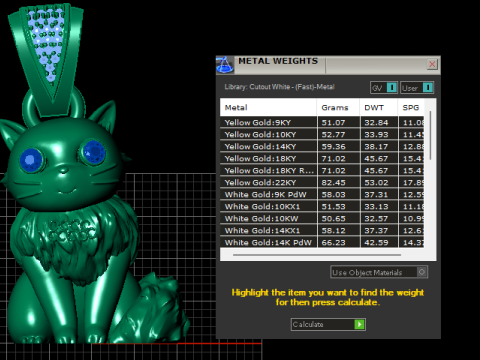
Task: Select the cat's left blue gemstone eye
Action: pos(31,160)
